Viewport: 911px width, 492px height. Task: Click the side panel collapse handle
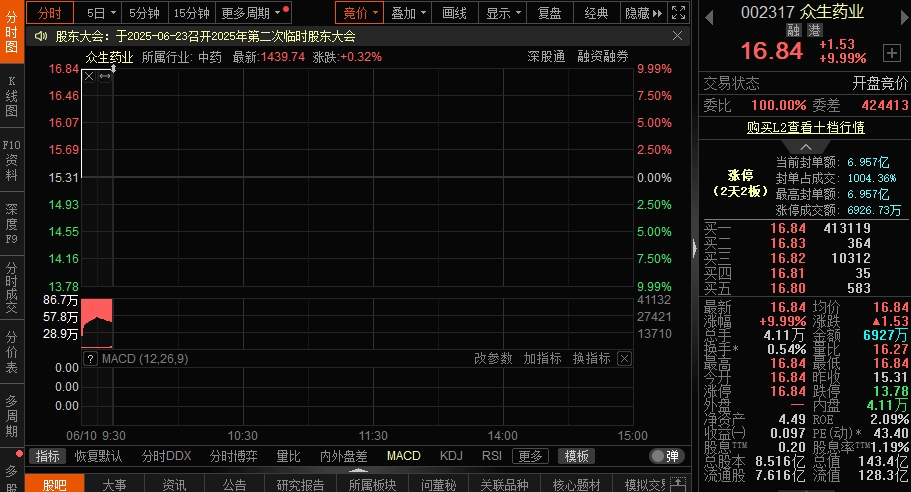pos(695,248)
